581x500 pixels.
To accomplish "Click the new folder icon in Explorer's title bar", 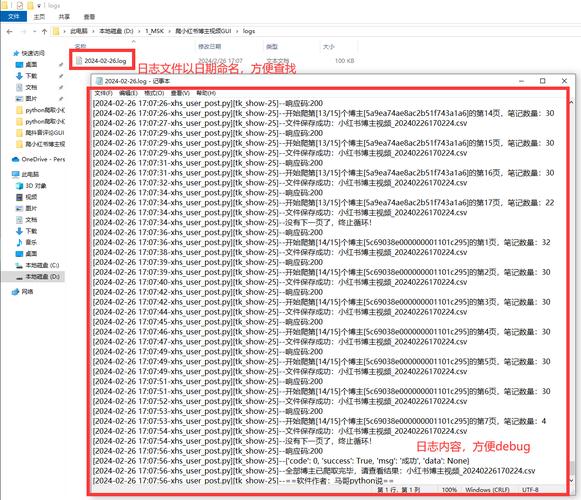I will point(30,5).
